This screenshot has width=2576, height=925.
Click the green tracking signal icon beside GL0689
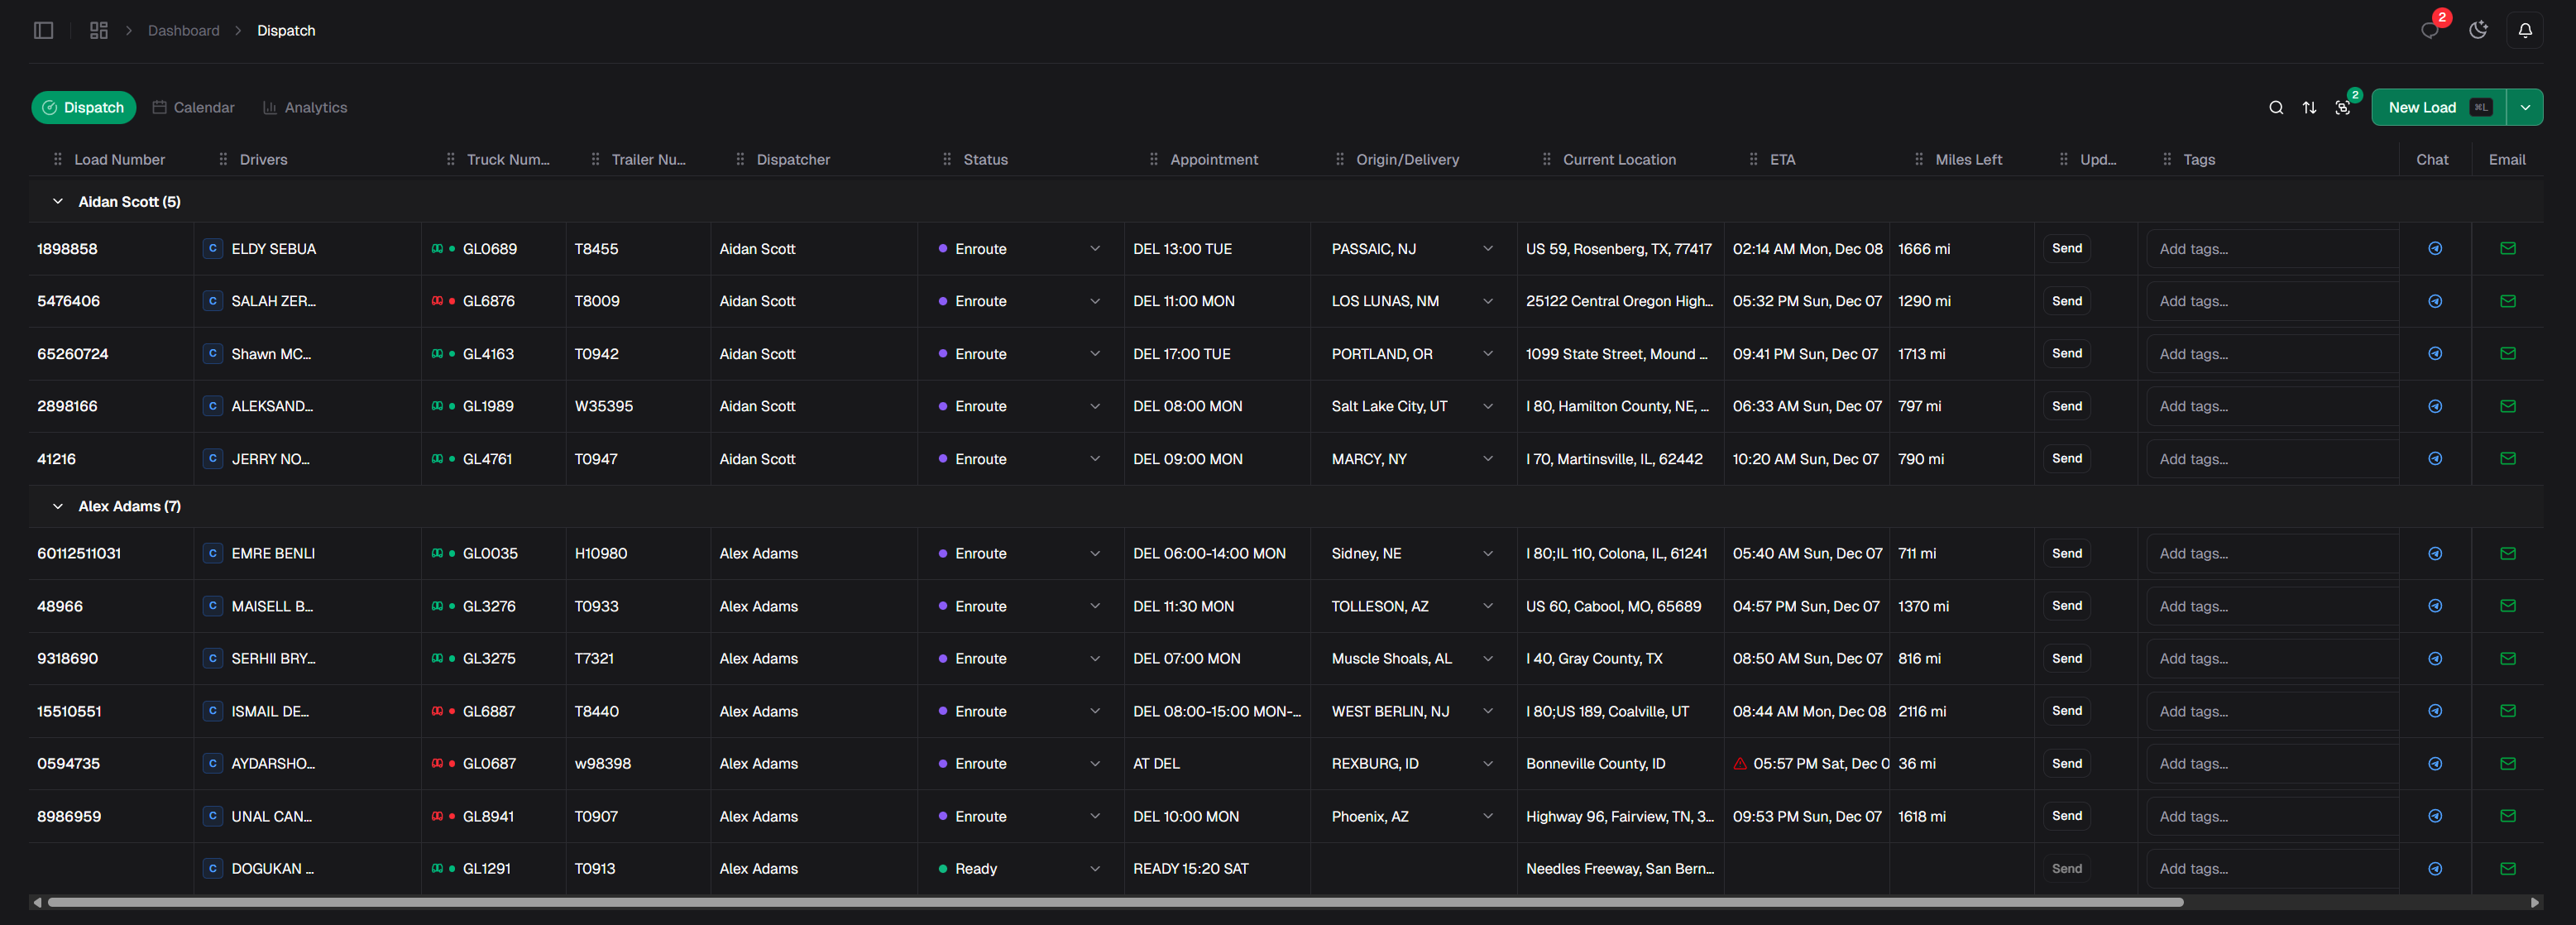point(438,249)
